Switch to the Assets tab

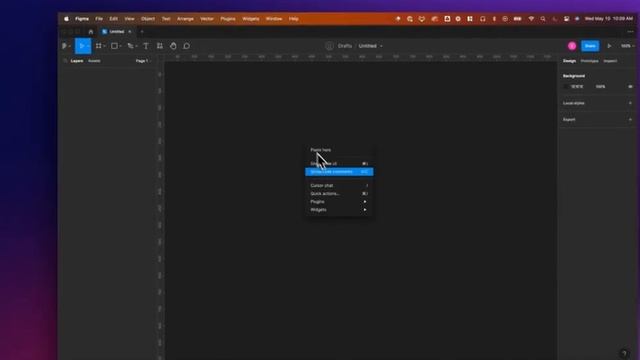(94, 61)
